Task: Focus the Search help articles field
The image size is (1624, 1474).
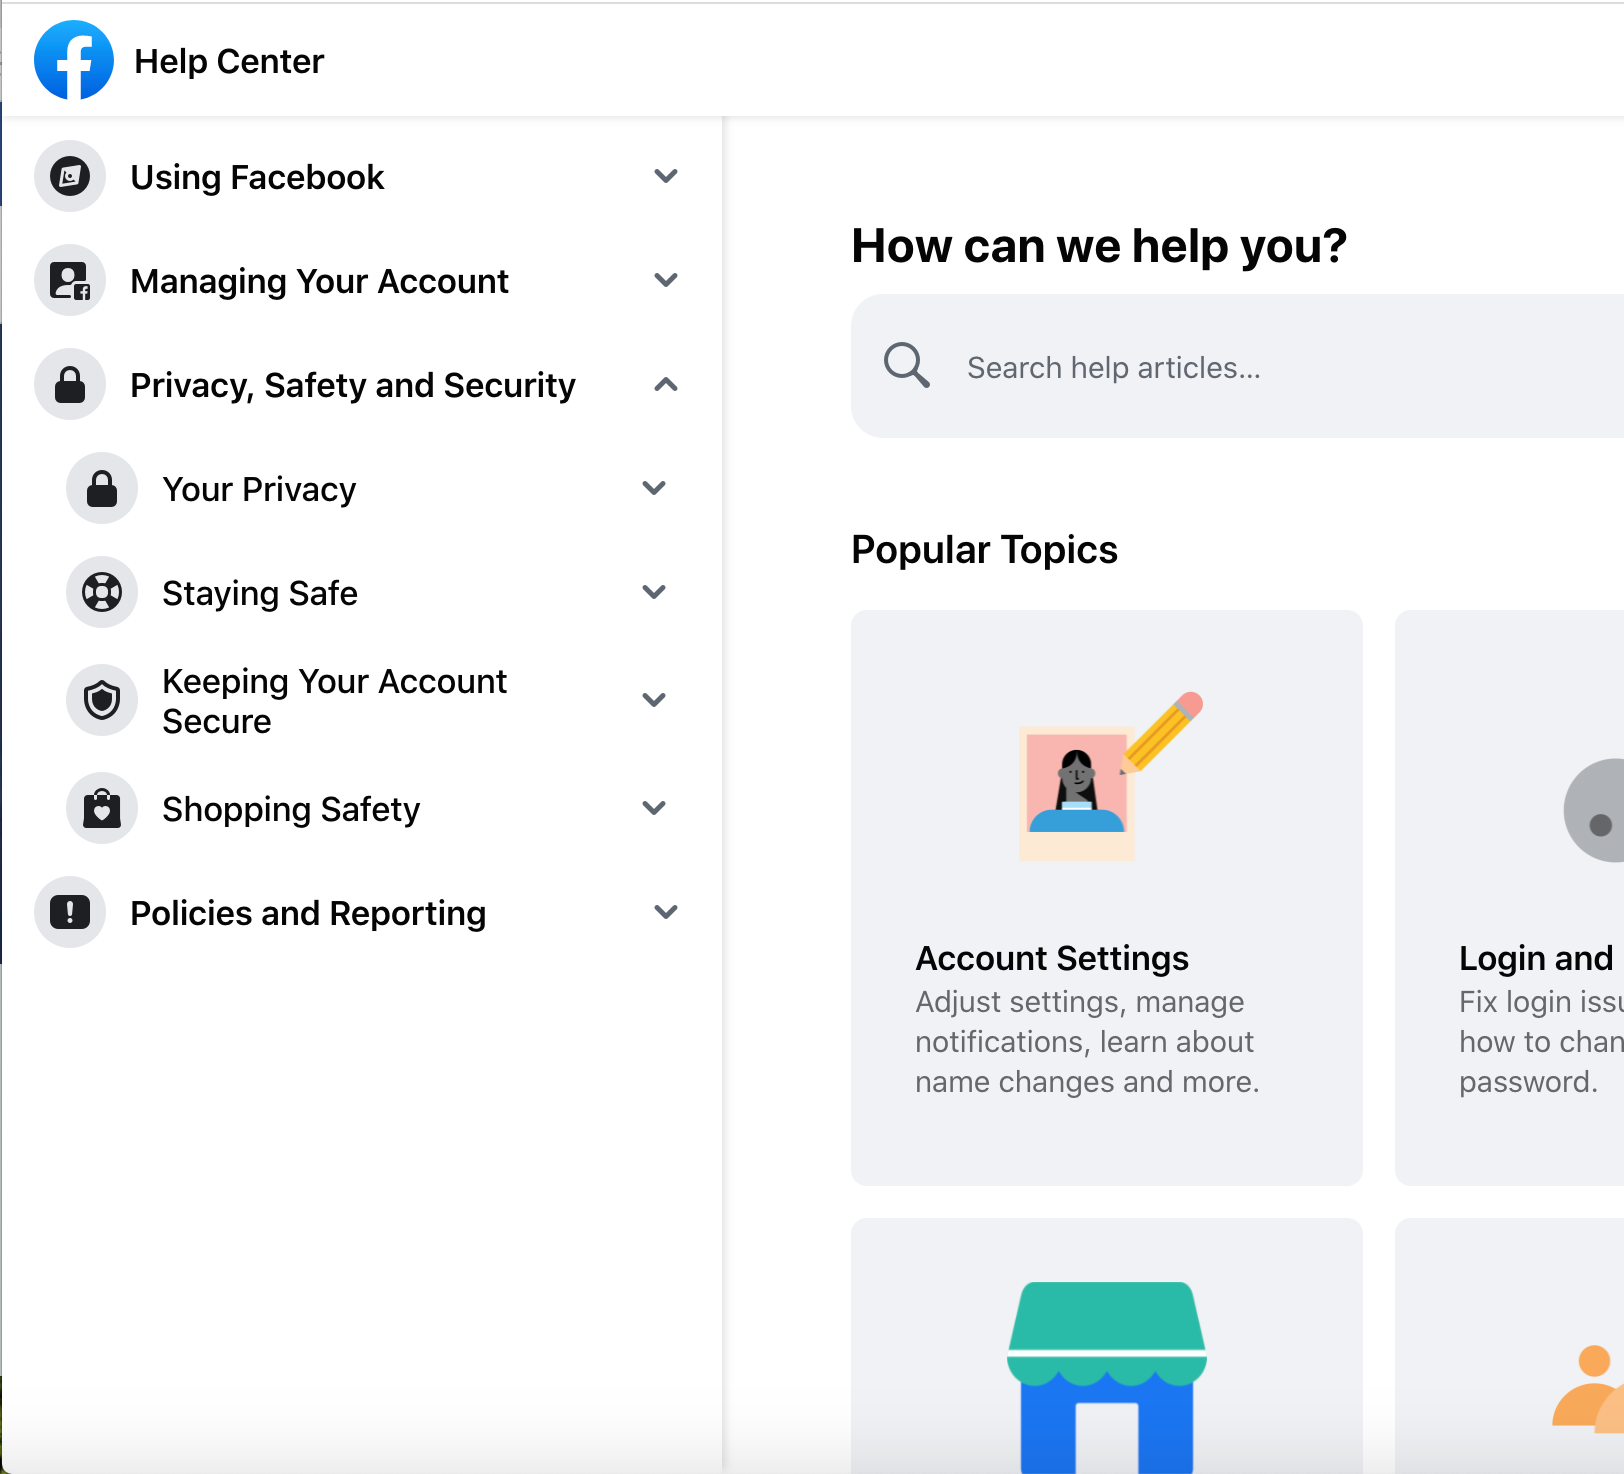Action: tap(1237, 366)
